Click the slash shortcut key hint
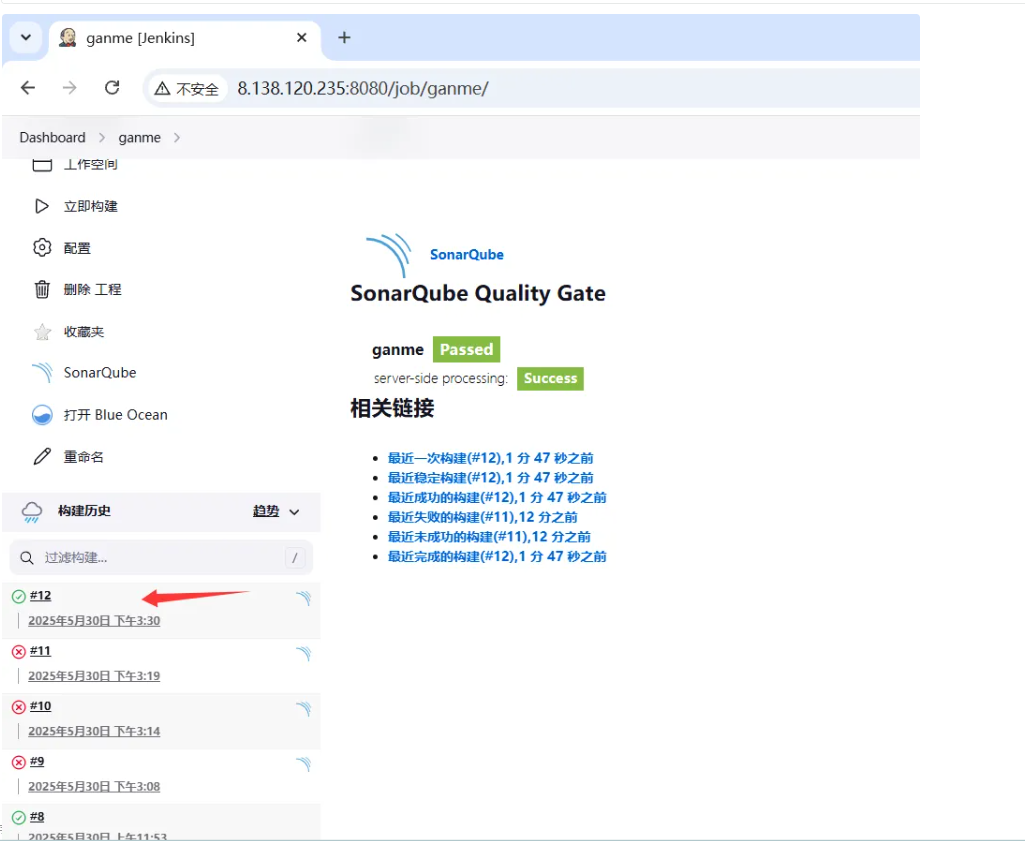This screenshot has width=1025, height=841. point(295,557)
